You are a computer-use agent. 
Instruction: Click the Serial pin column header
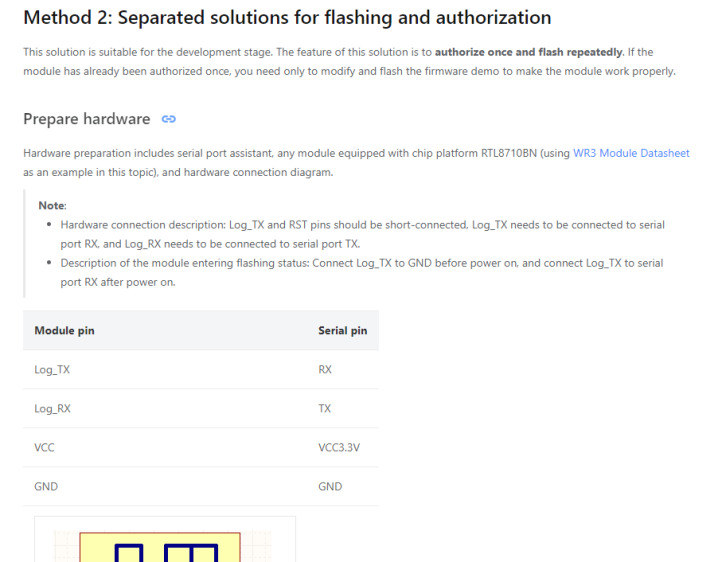pyautogui.click(x=343, y=330)
